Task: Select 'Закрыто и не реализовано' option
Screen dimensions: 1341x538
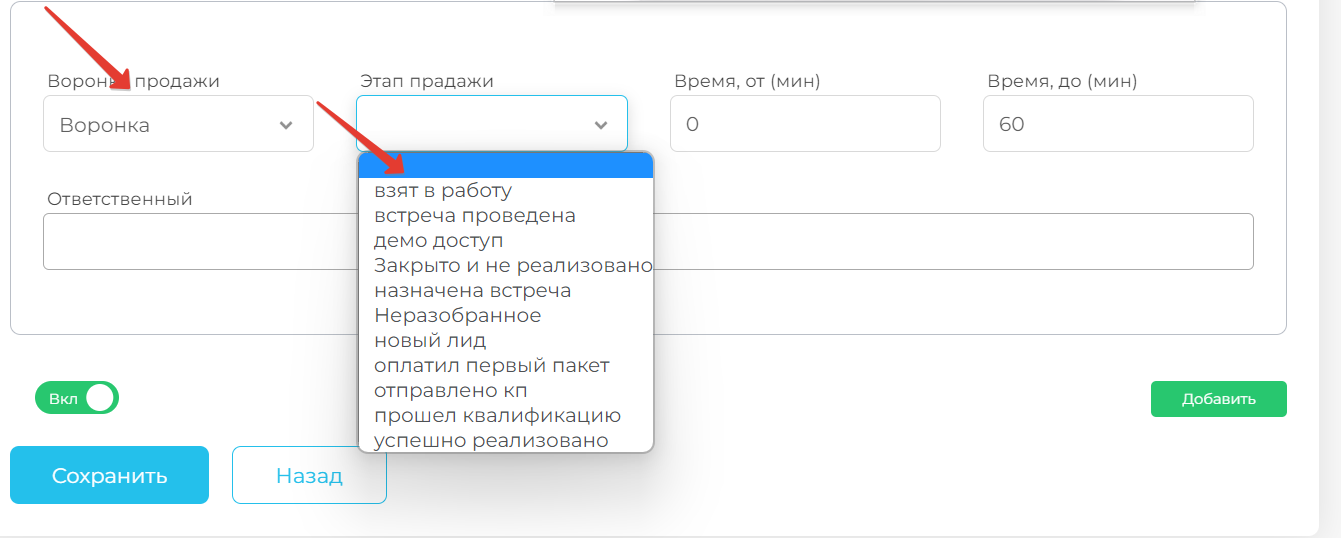Action: (x=513, y=265)
